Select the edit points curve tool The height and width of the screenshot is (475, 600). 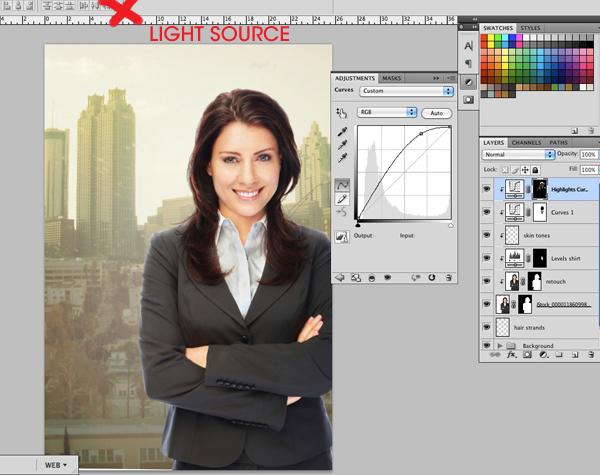pyautogui.click(x=341, y=184)
